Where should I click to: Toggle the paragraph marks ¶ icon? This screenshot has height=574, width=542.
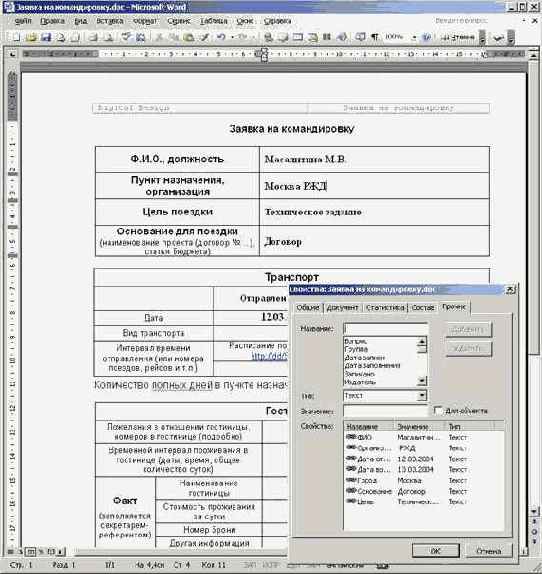[x=375, y=37]
